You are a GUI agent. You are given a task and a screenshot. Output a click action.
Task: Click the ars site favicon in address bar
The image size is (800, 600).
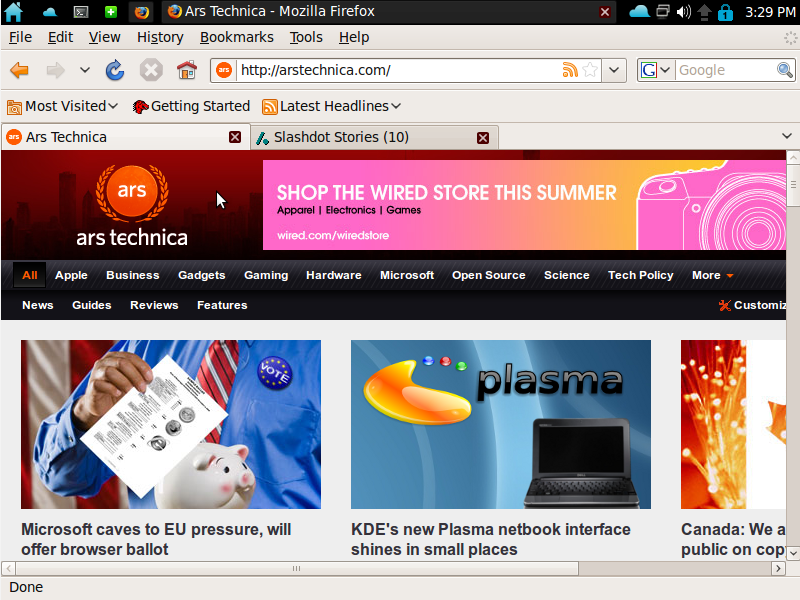(224, 70)
